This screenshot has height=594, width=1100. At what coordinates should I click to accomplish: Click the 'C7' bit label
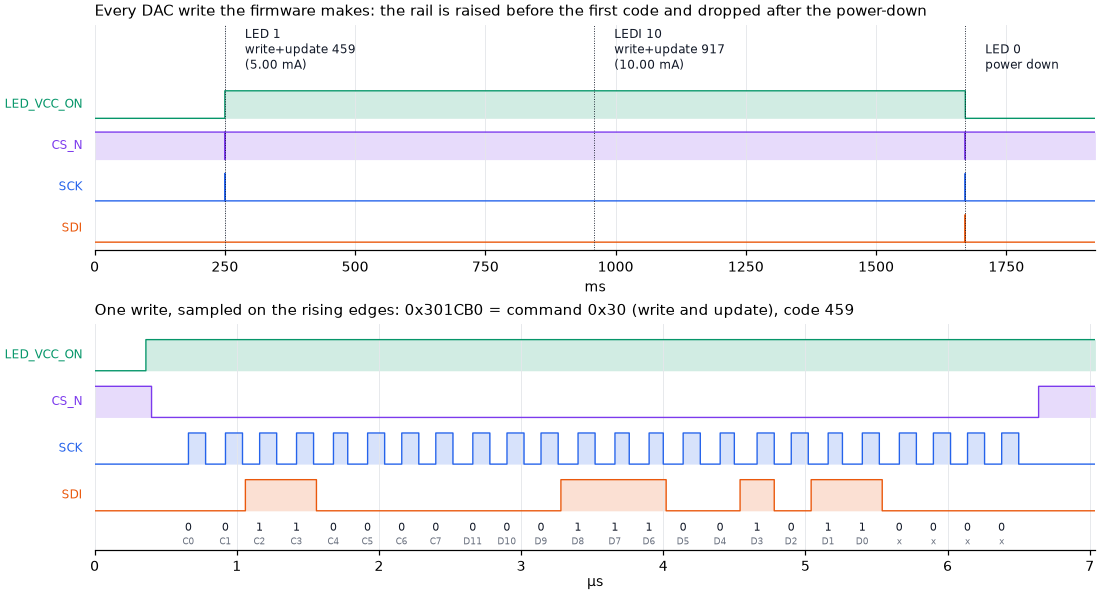(x=436, y=541)
